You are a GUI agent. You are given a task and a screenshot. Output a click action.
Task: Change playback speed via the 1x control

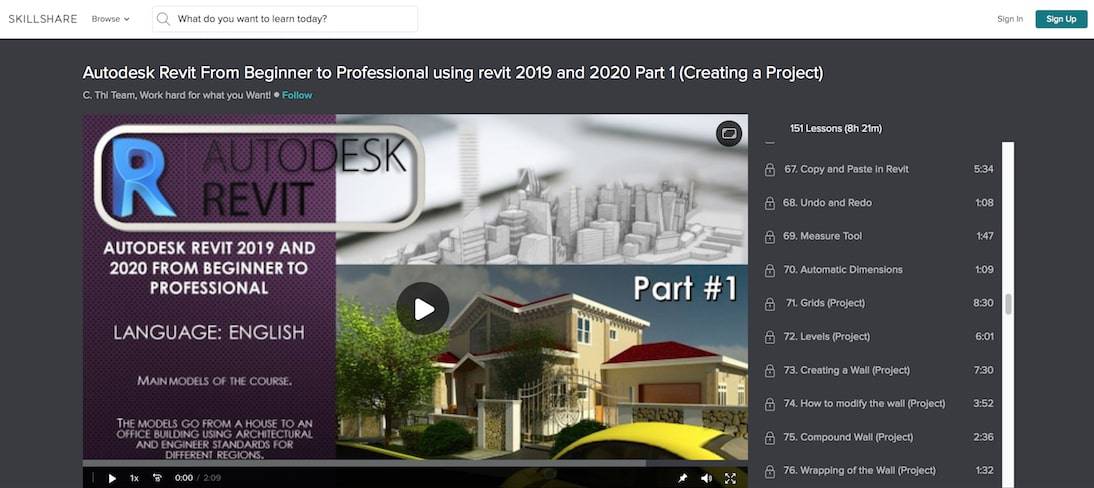[x=134, y=478]
